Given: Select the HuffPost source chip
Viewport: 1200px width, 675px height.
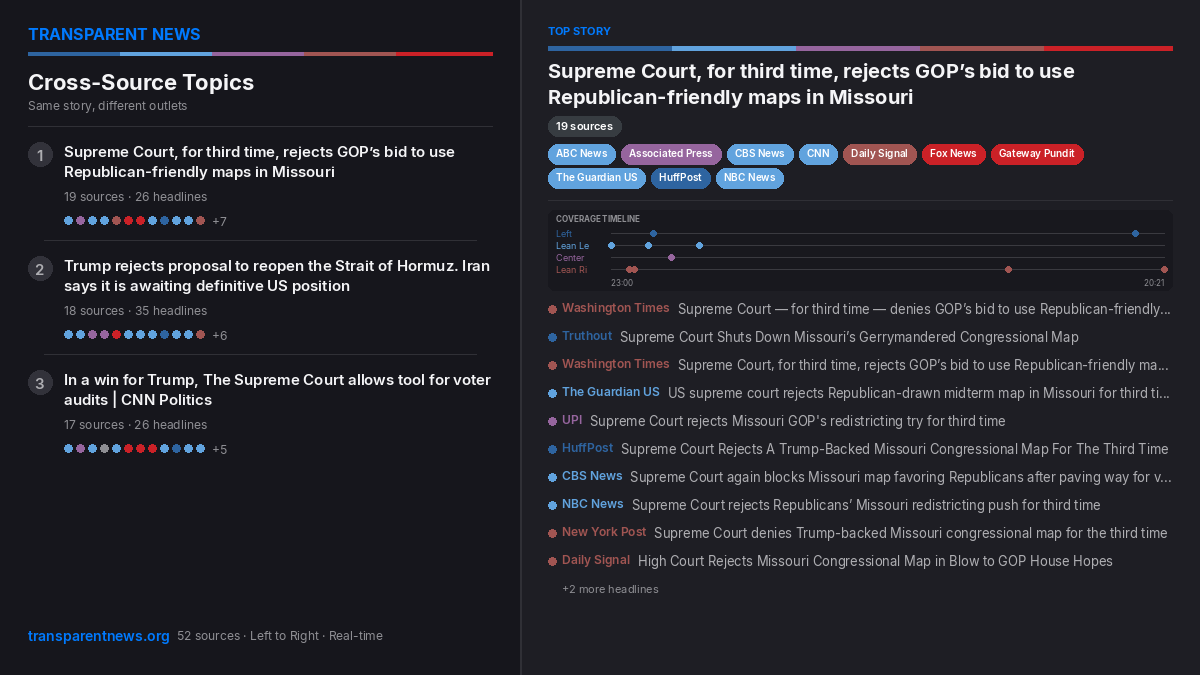Looking at the screenshot, I should click(680, 178).
